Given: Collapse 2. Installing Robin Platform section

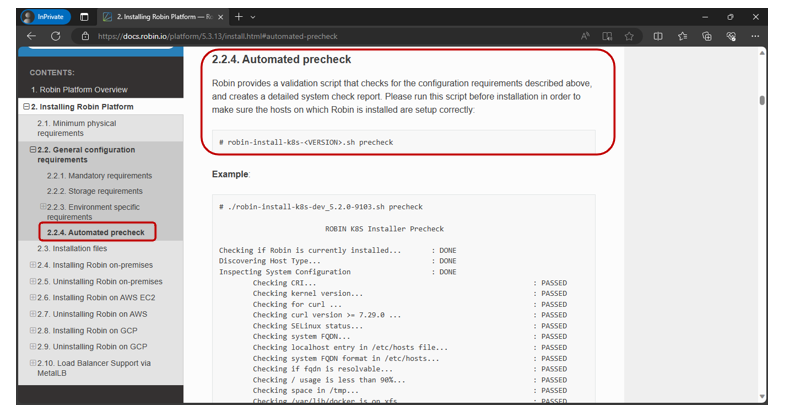Looking at the screenshot, I should click(27, 106).
